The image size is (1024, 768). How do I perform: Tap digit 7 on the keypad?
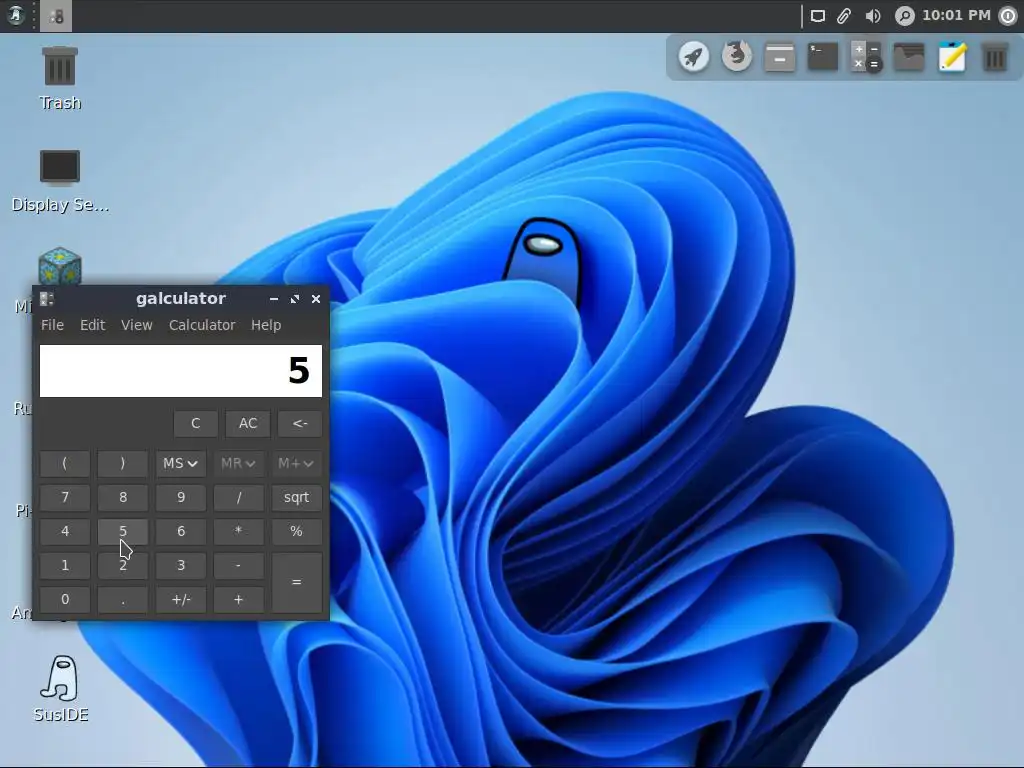pos(65,498)
